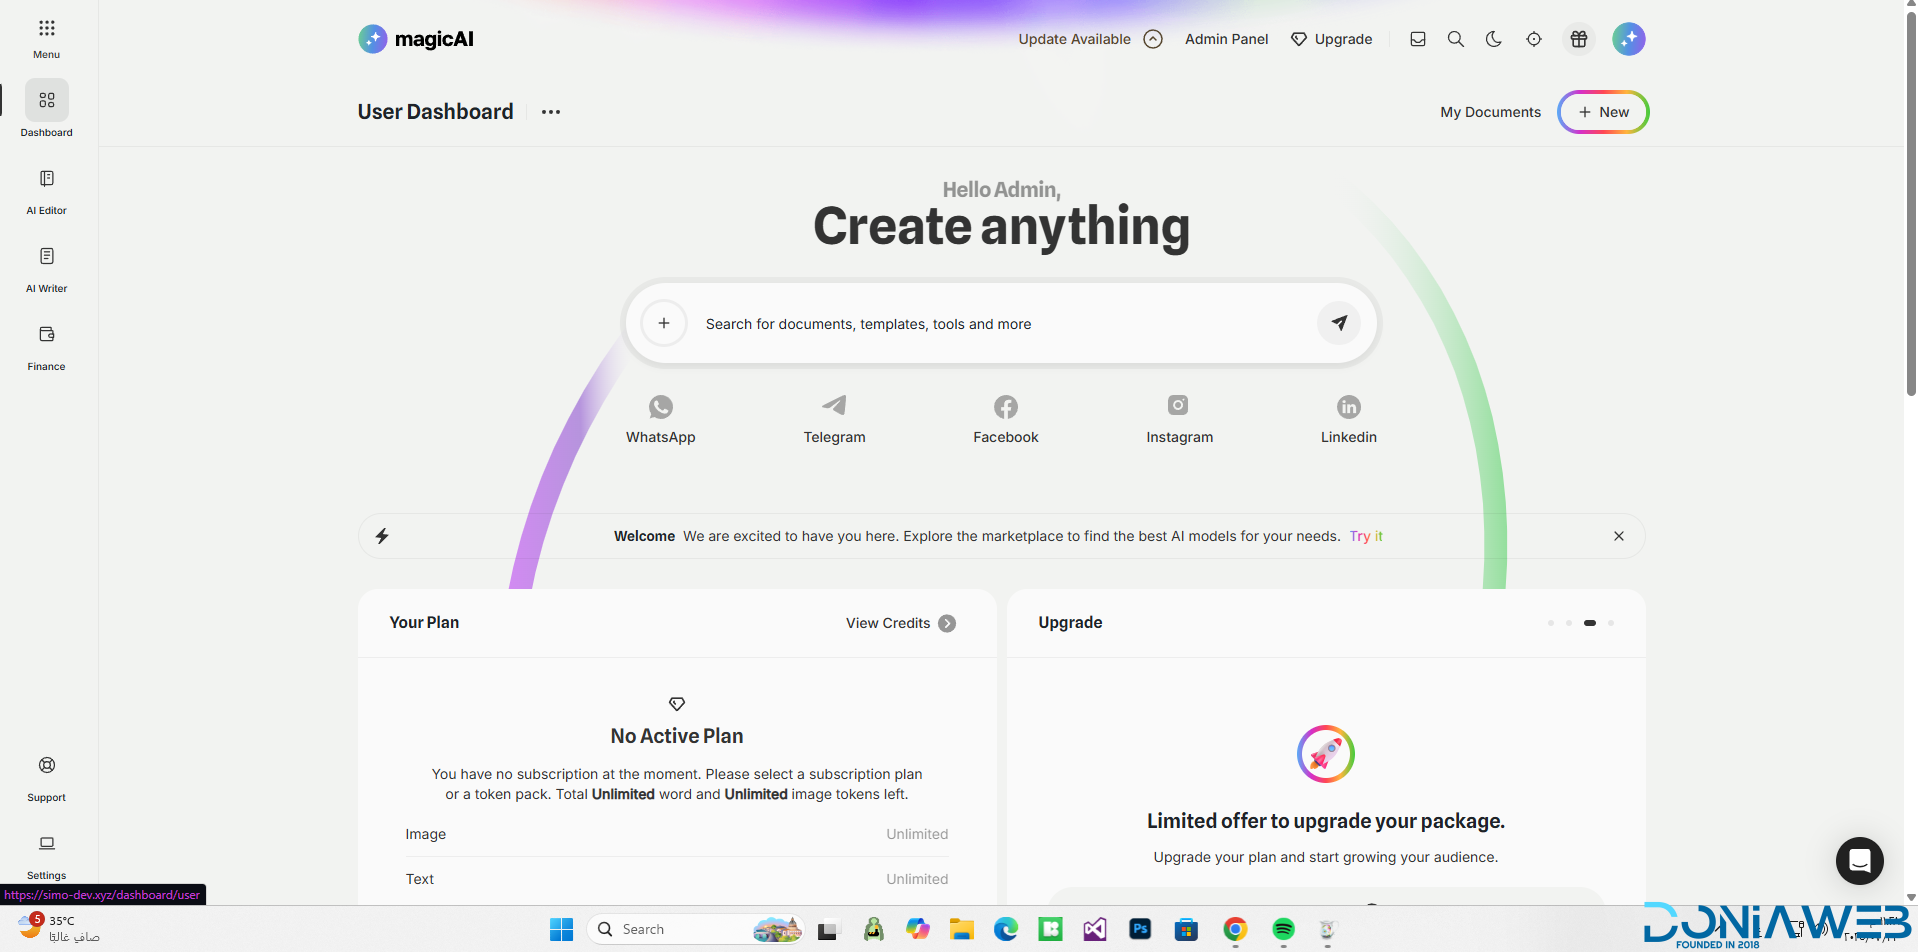The image size is (1918, 952).
Task: Switch to the active Upgrade carousel dot
Action: 1589,623
